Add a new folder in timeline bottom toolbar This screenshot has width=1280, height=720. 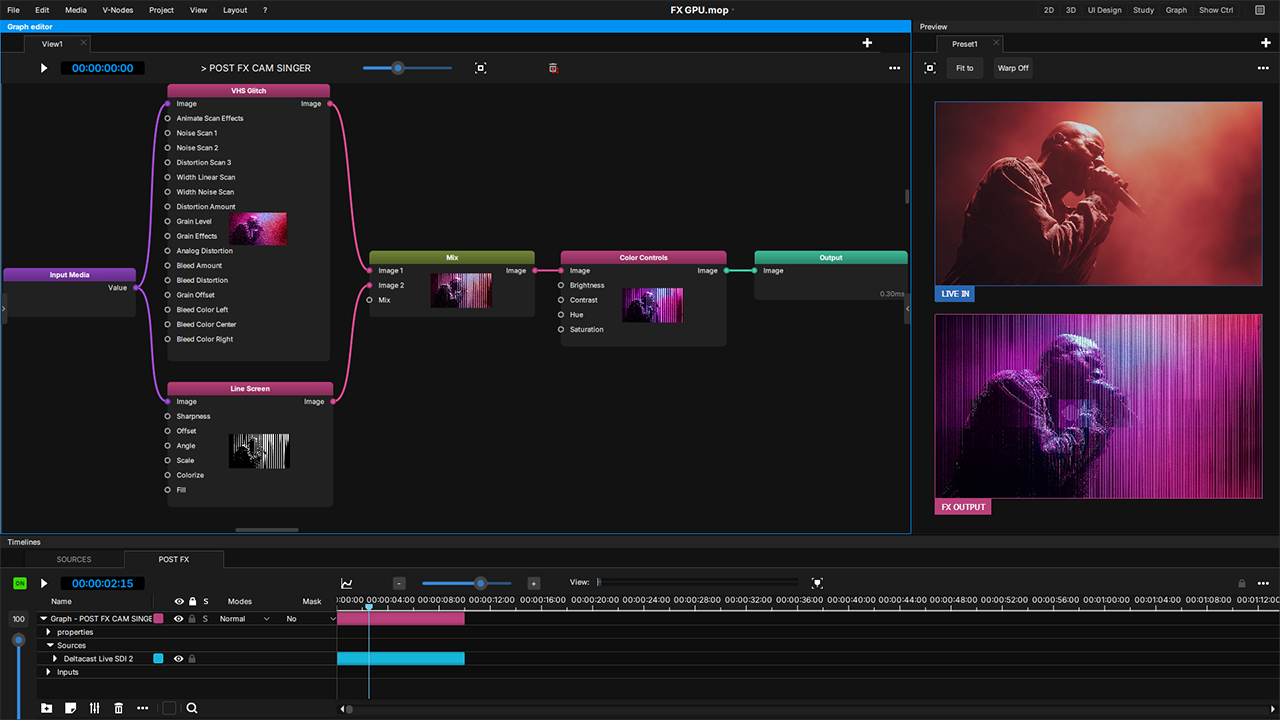pos(46,708)
